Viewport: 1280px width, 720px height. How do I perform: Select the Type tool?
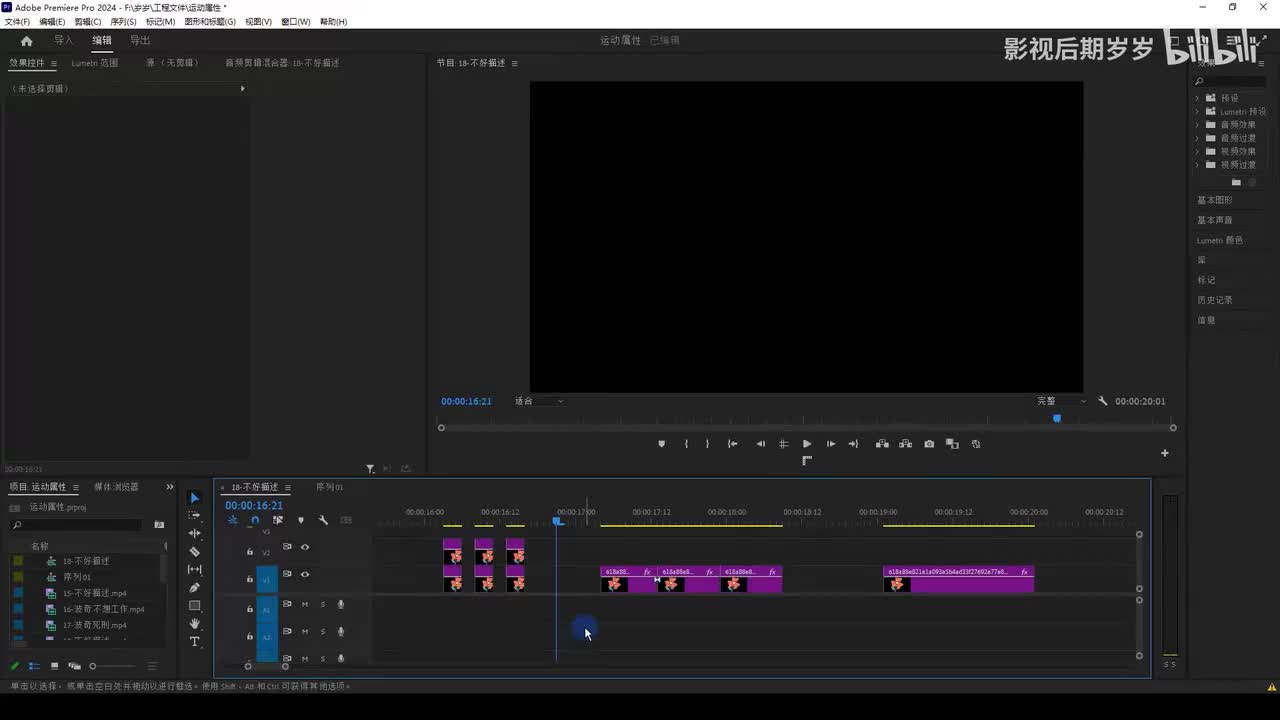coord(195,641)
